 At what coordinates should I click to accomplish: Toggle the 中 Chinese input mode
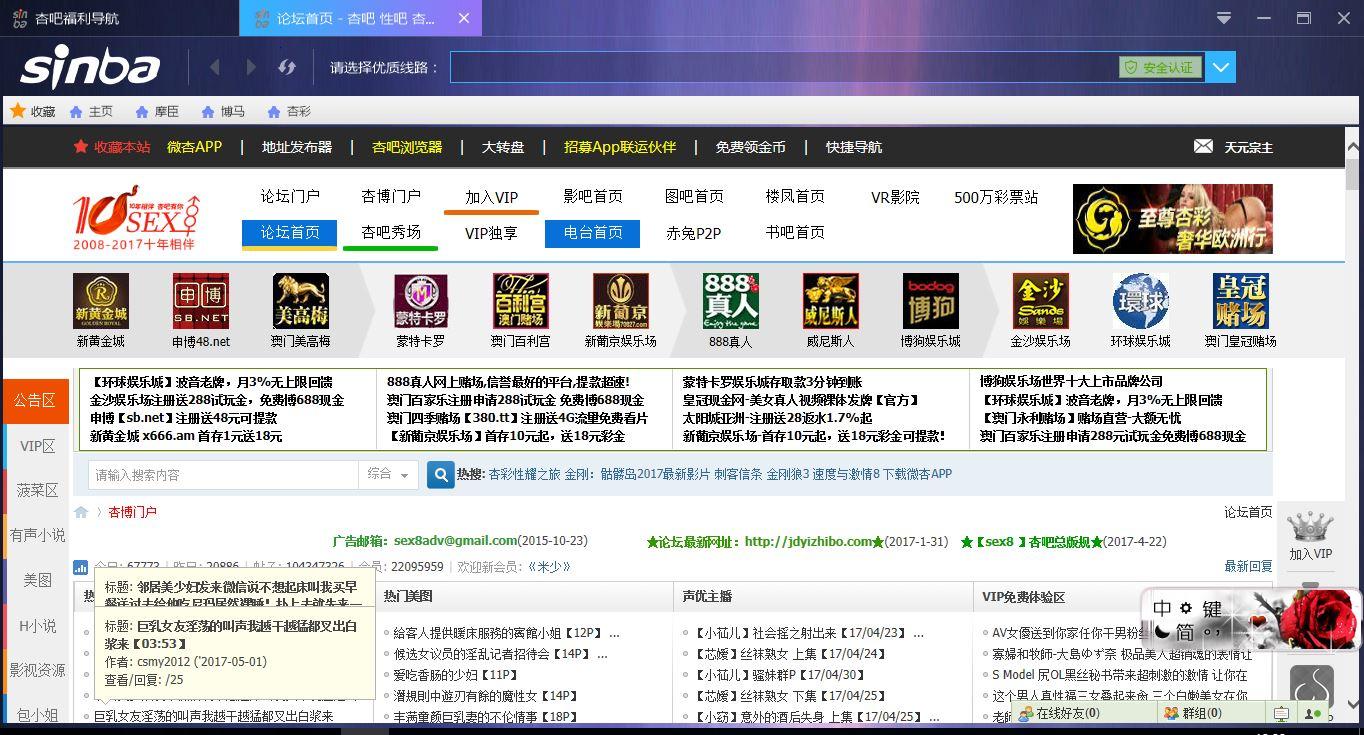pyautogui.click(x=1162, y=608)
